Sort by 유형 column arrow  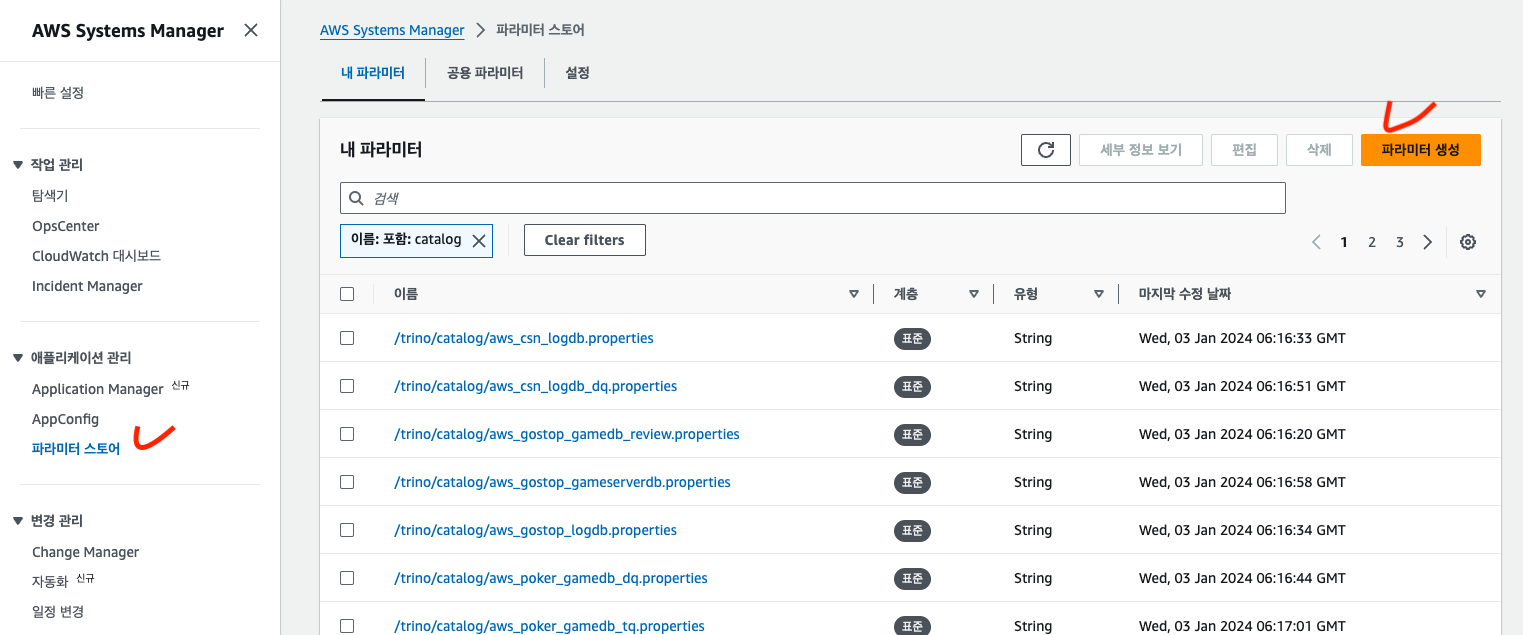tap(1099, 294)
